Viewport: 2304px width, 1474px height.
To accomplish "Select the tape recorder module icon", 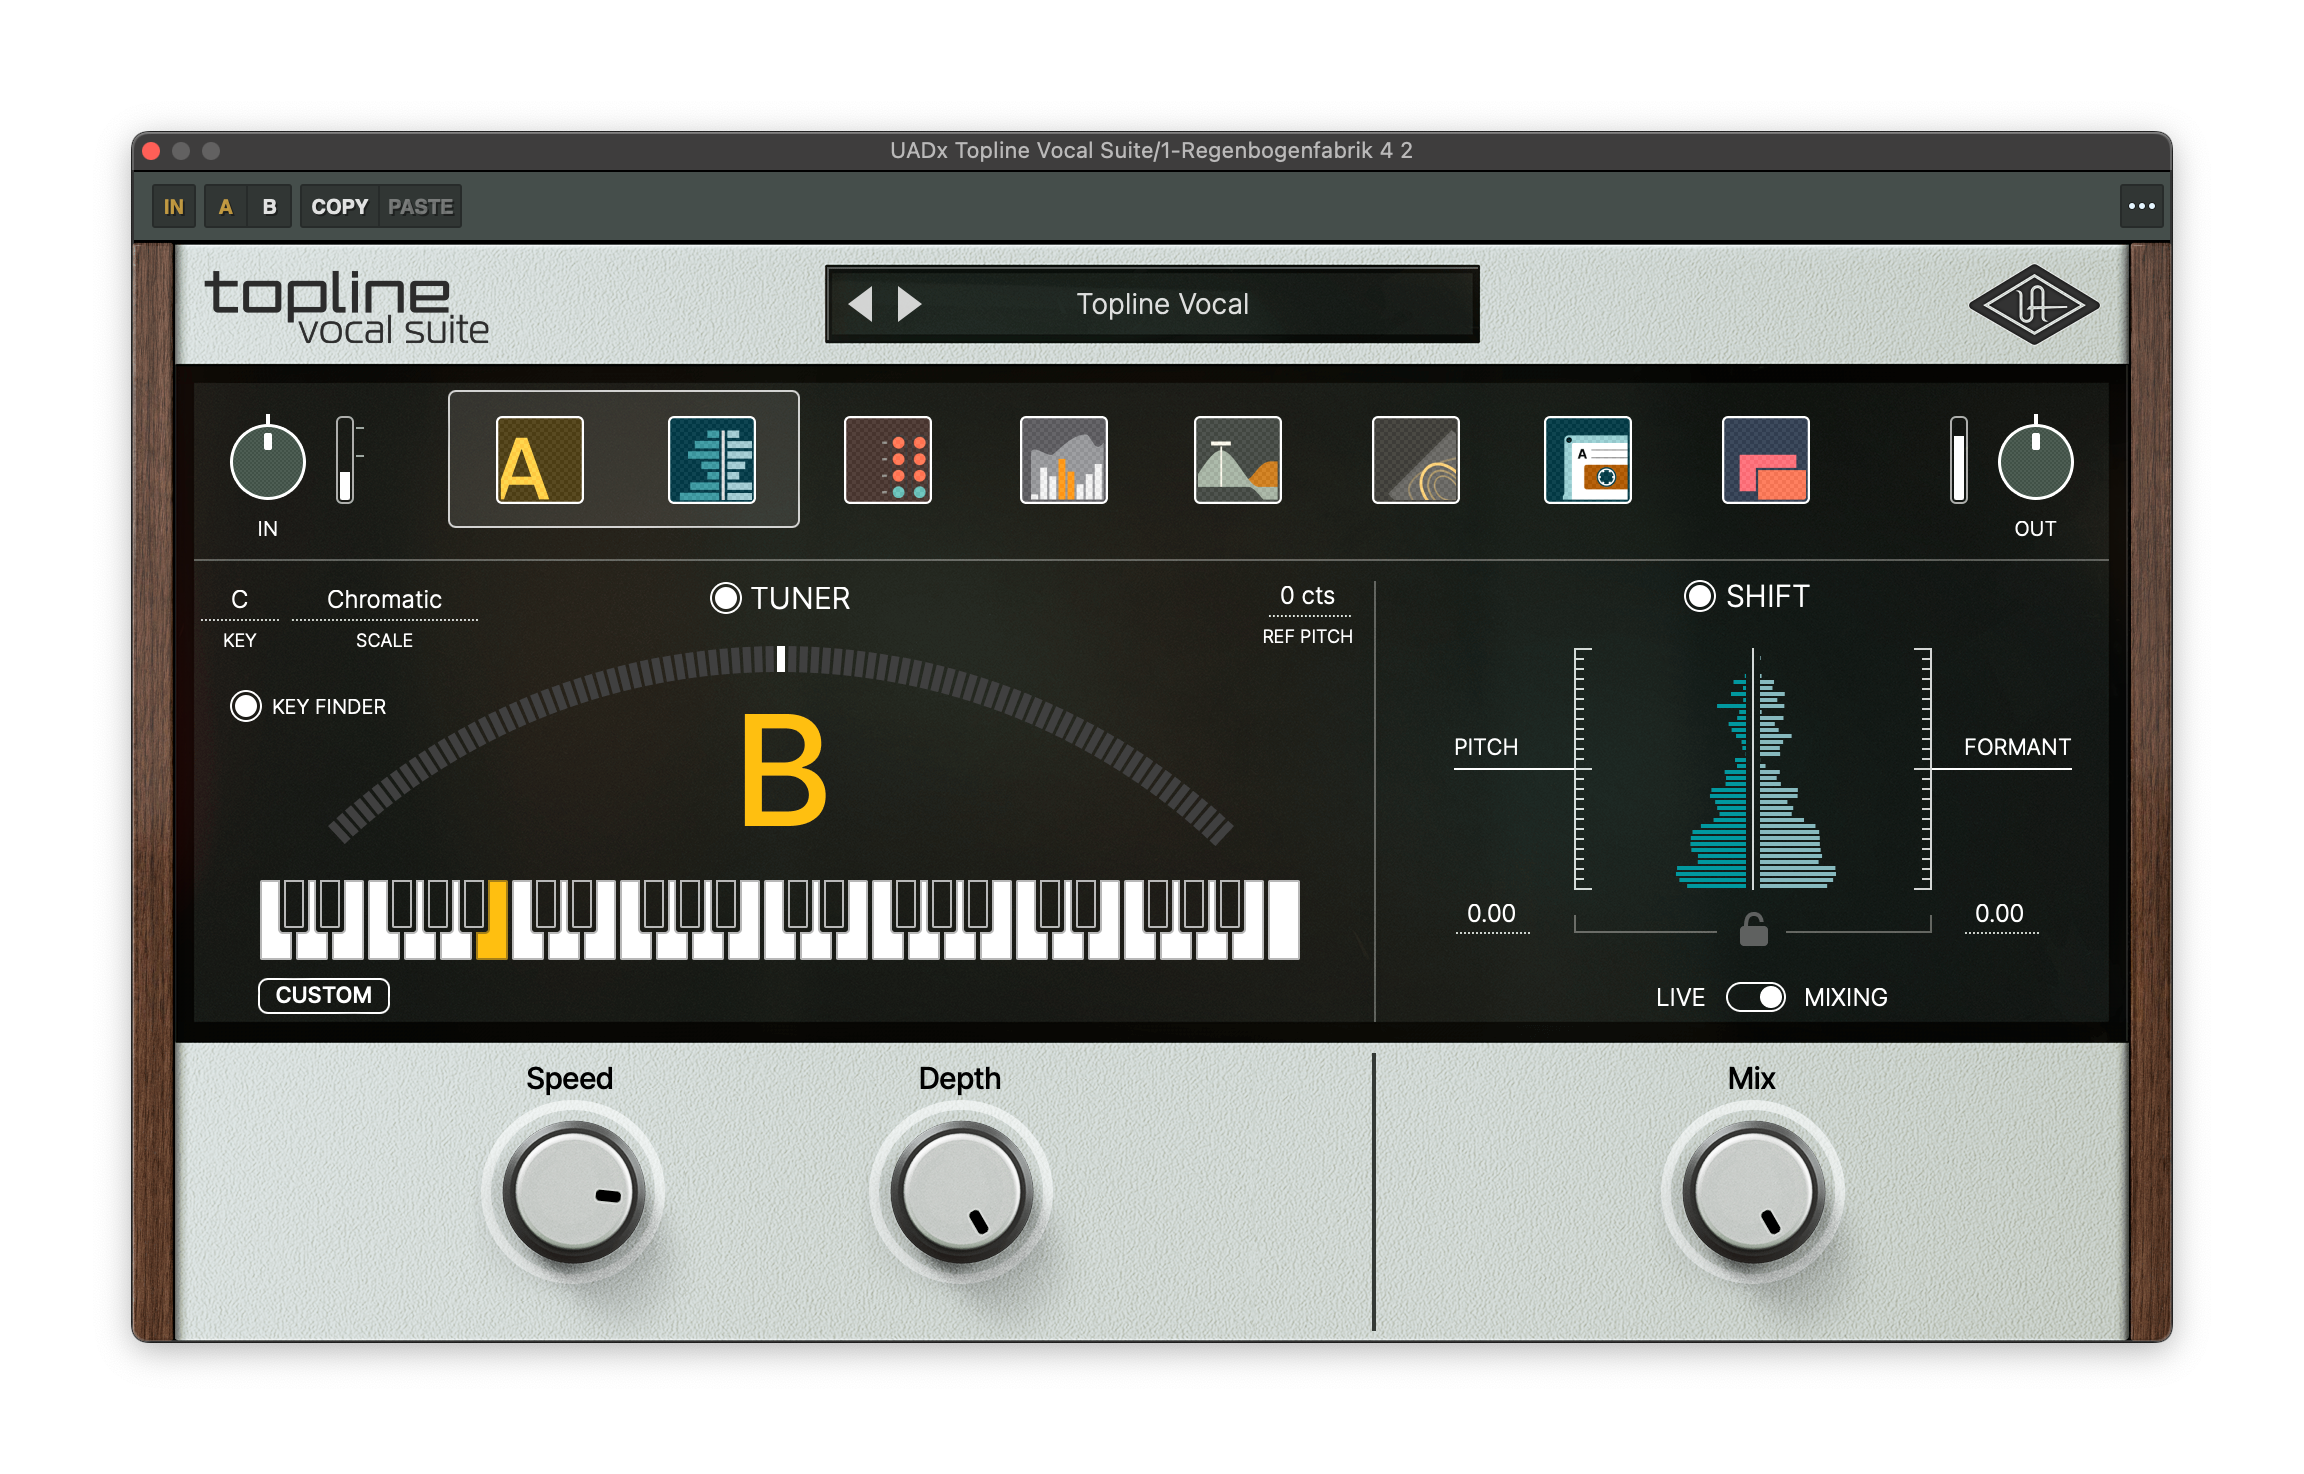I will pyautogui.click(x=1587, y=460).
